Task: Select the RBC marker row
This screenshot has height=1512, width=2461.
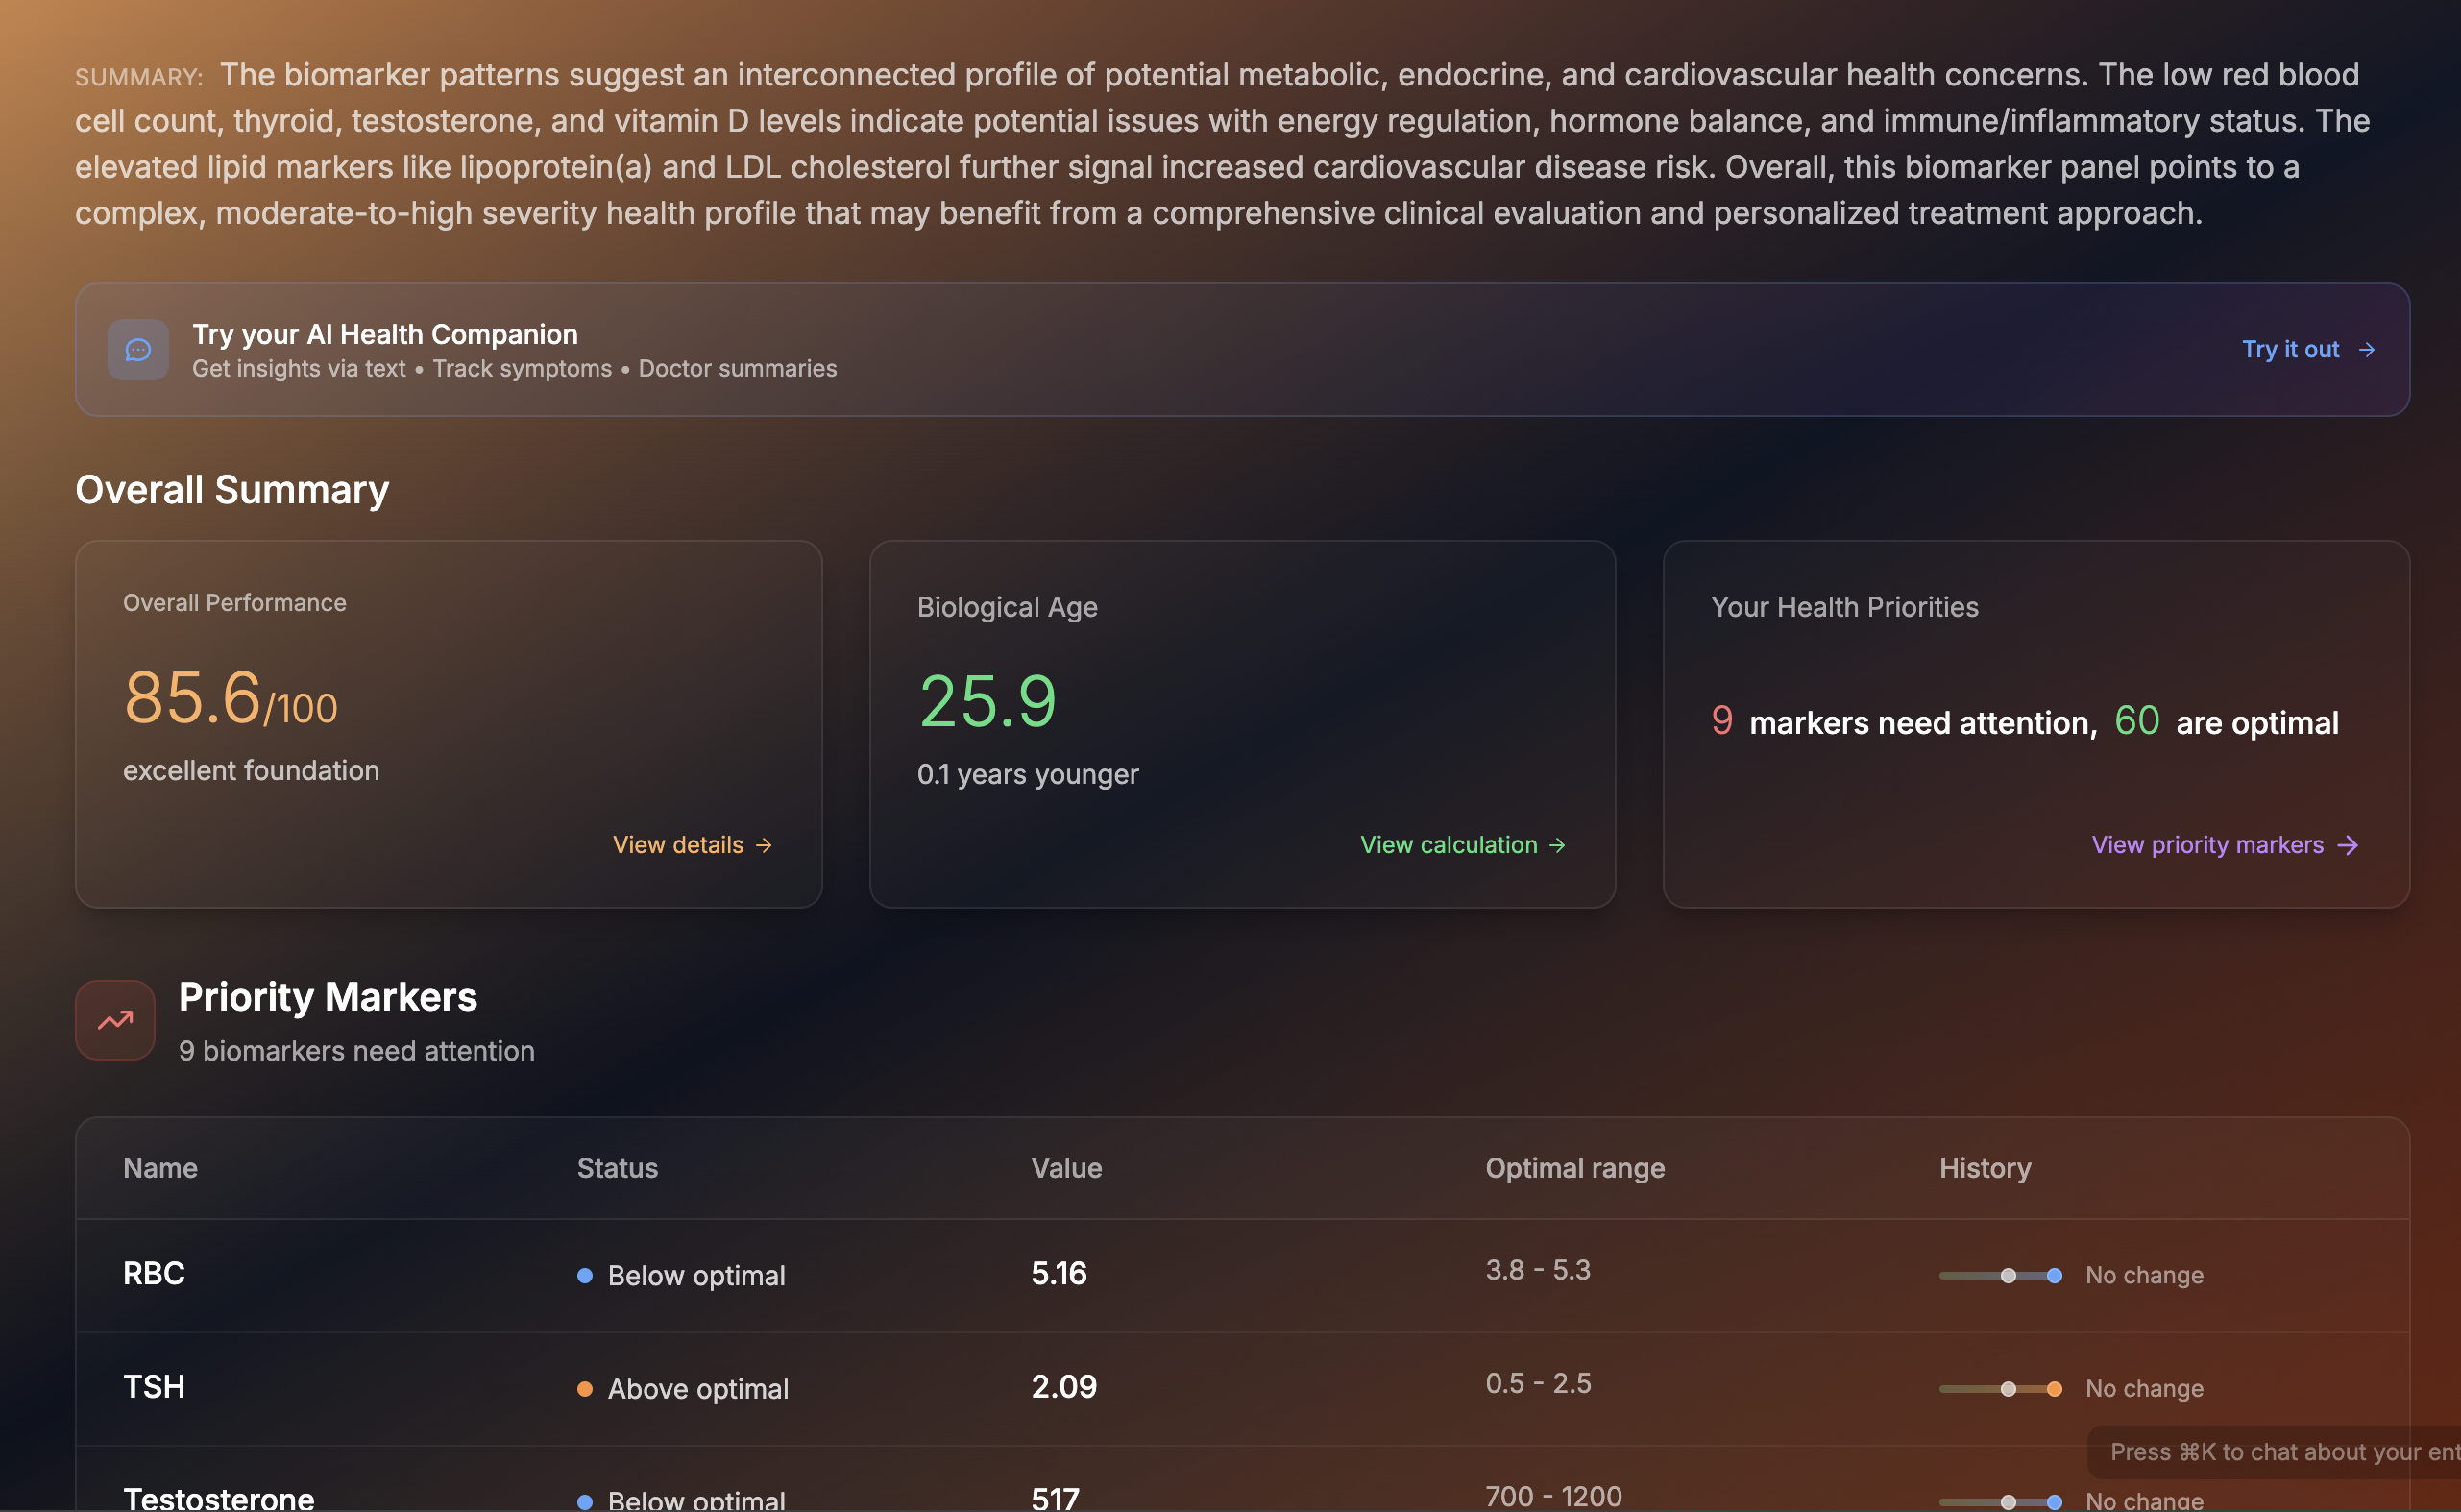Action: tap(154, 1273)
